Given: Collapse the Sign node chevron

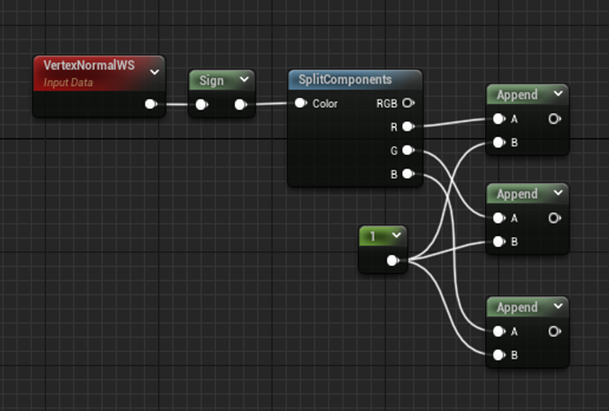Looking at the screenshot, I should pos(244,79).
